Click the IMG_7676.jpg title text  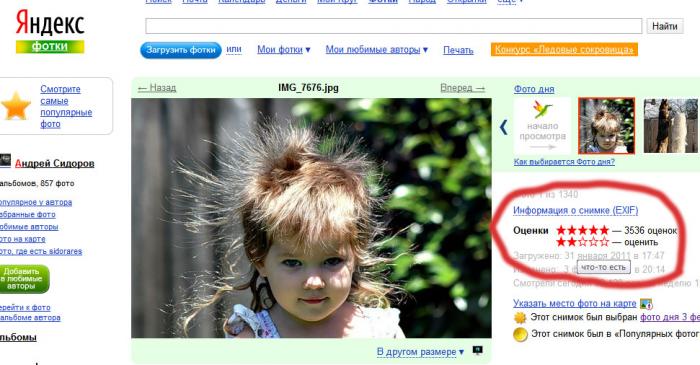pos(308,87)
